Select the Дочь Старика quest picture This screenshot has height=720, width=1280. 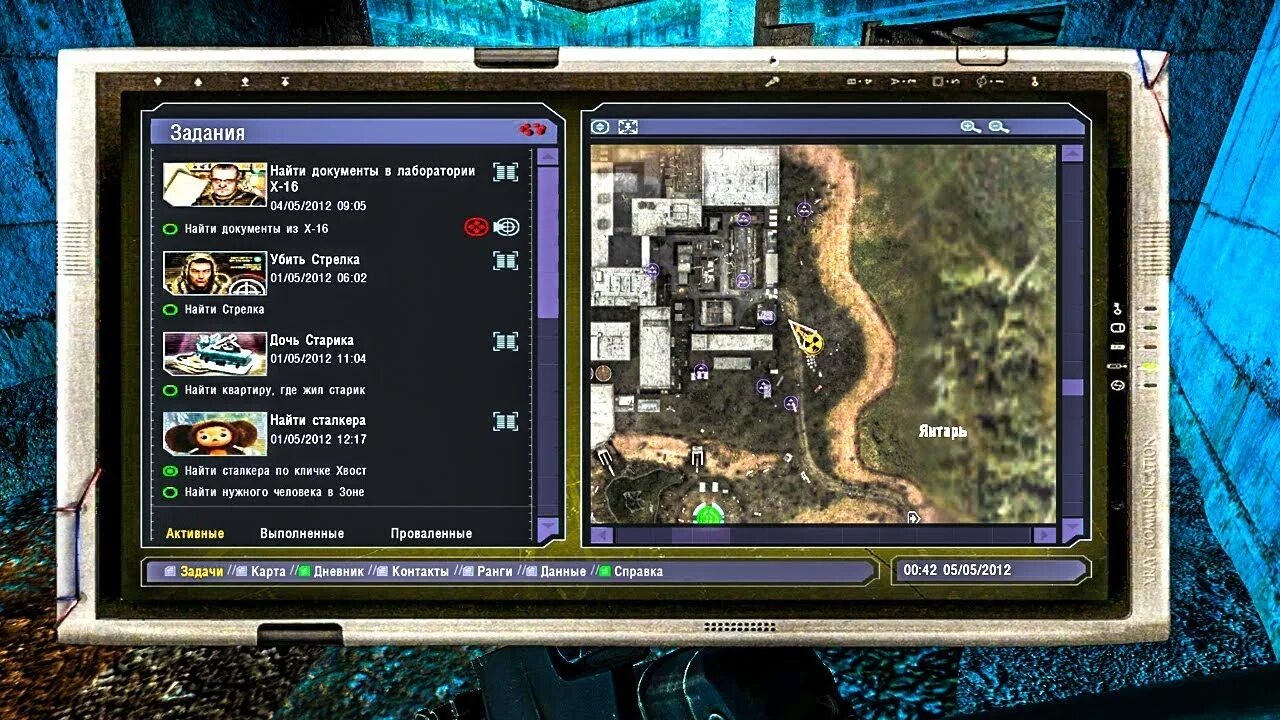(215, 354)
